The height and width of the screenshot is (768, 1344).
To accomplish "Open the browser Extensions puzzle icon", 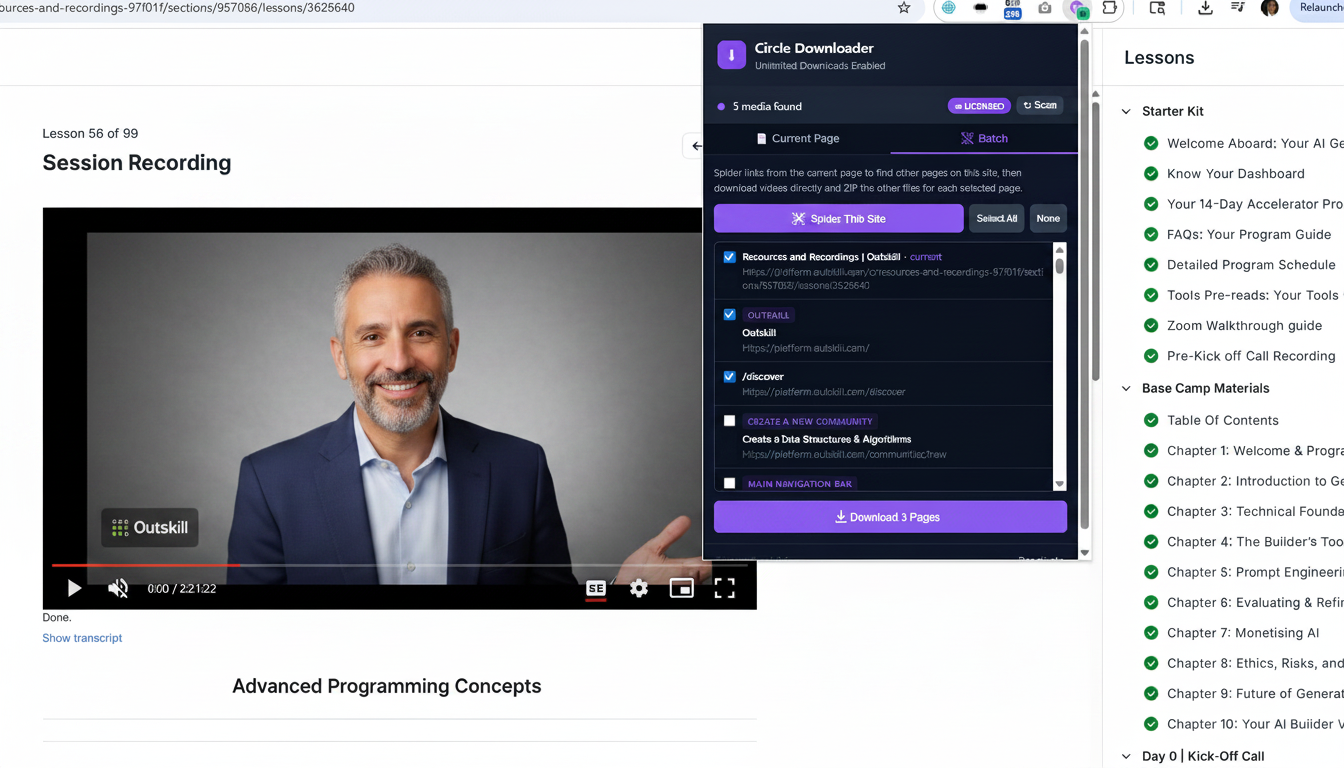I will pyautogui.click(x=1109, y=8).
